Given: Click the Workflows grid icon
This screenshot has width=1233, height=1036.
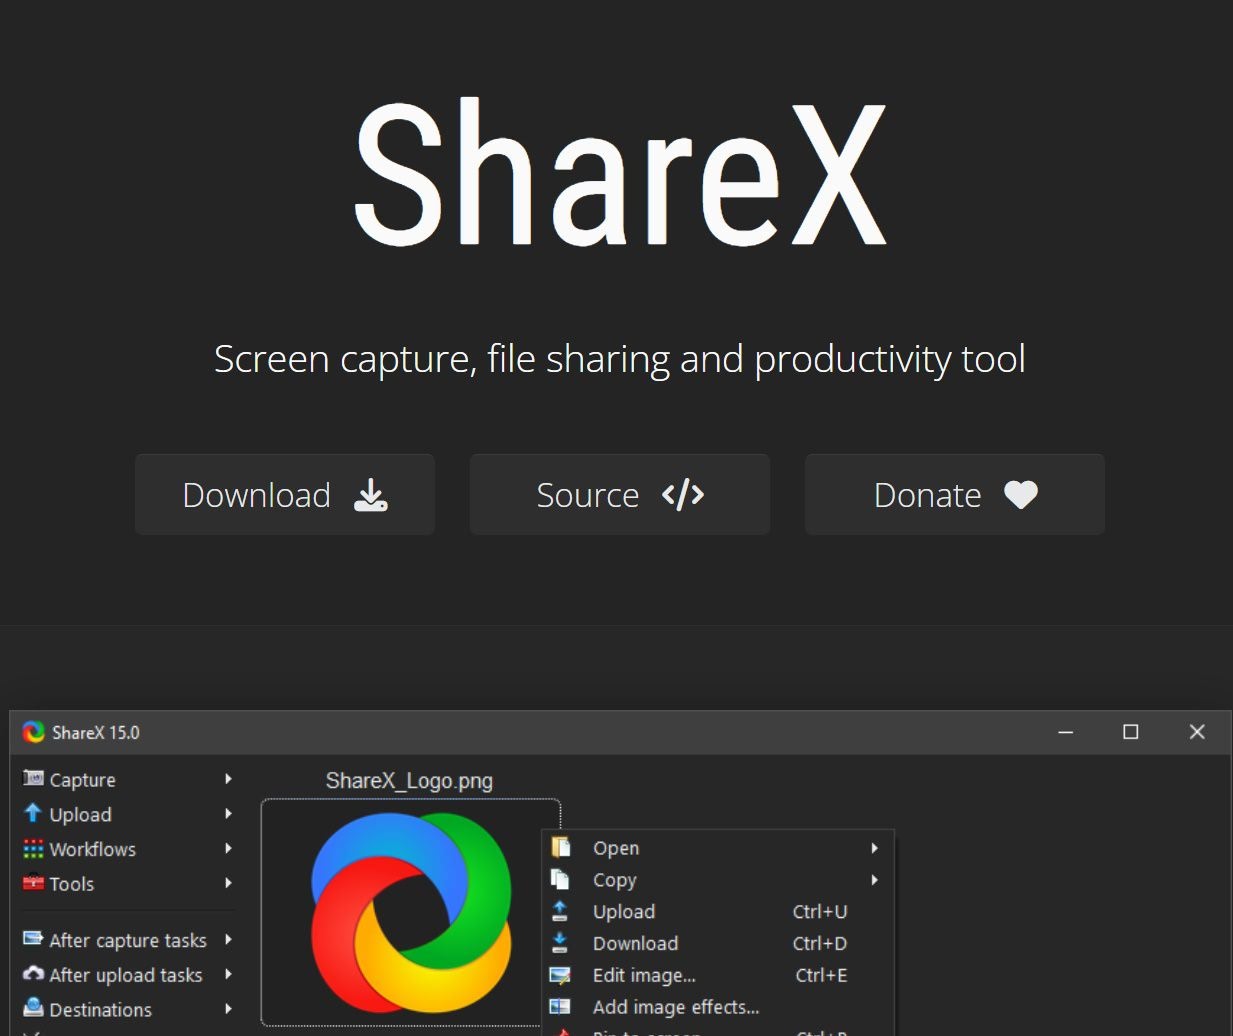Looking at the screenshot, I should click(x=33, y=848).
